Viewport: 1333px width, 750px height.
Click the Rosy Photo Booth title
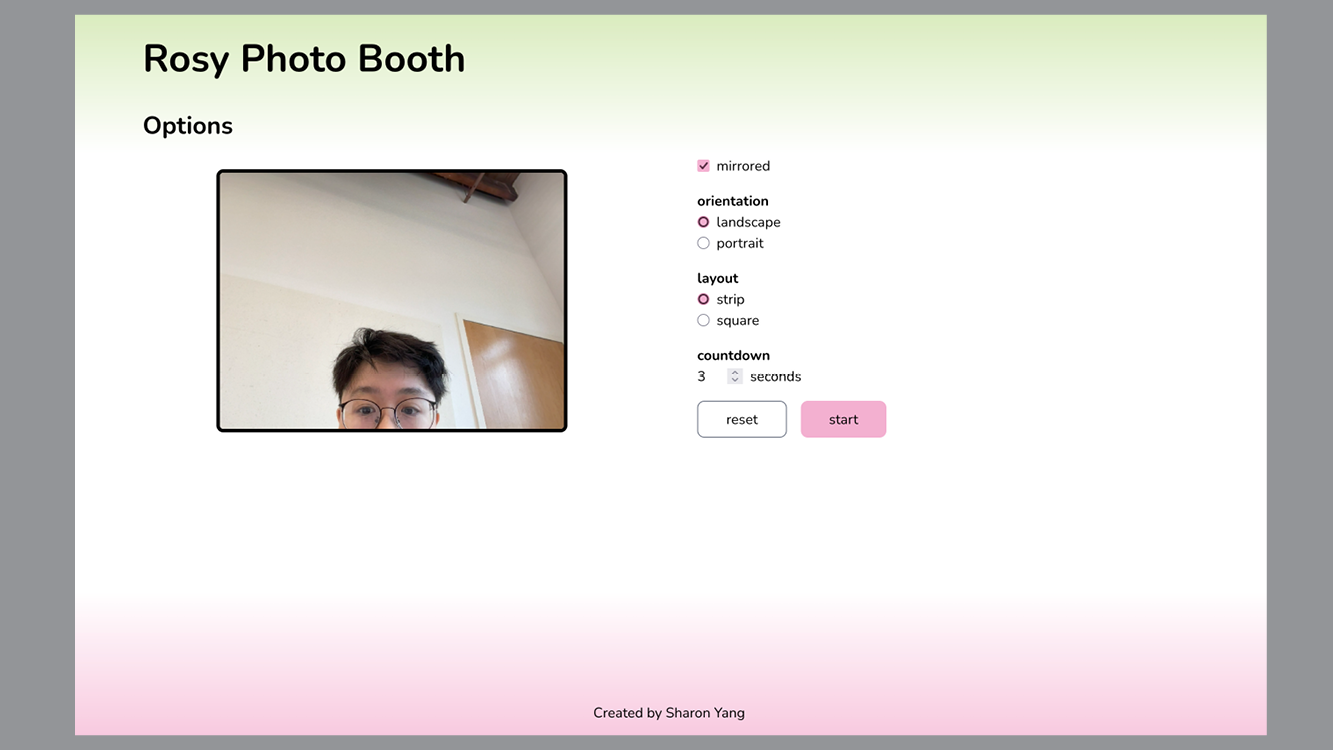[304, 58]
